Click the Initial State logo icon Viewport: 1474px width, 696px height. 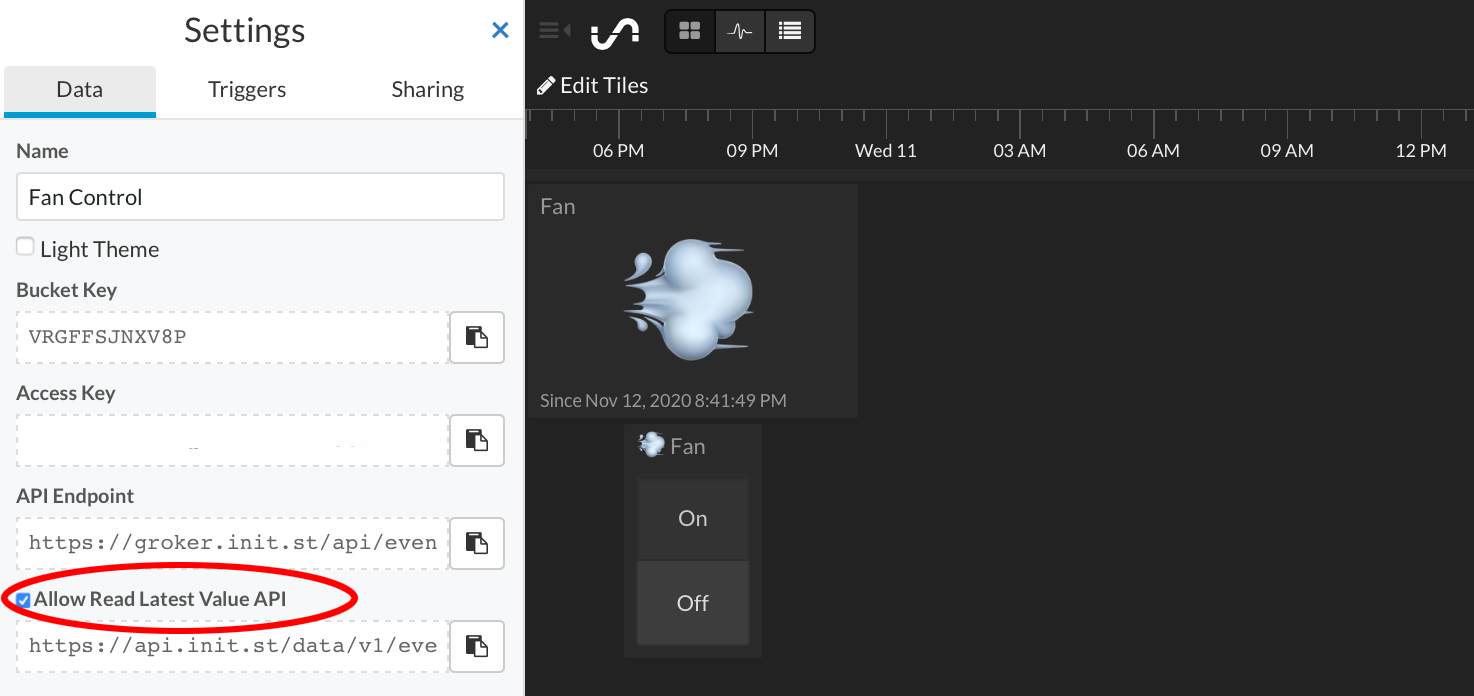coord(615,33)
